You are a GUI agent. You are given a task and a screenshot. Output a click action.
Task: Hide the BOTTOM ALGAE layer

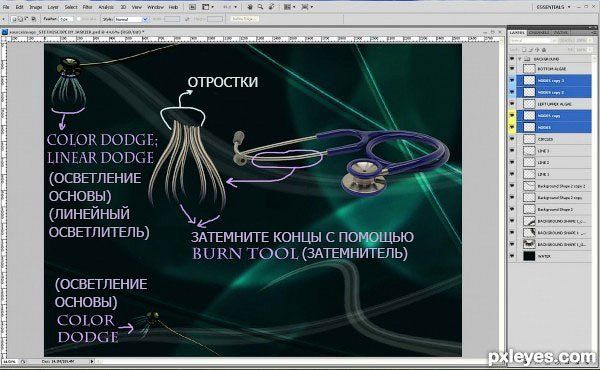pyautogui.click(x=512, y=68)
